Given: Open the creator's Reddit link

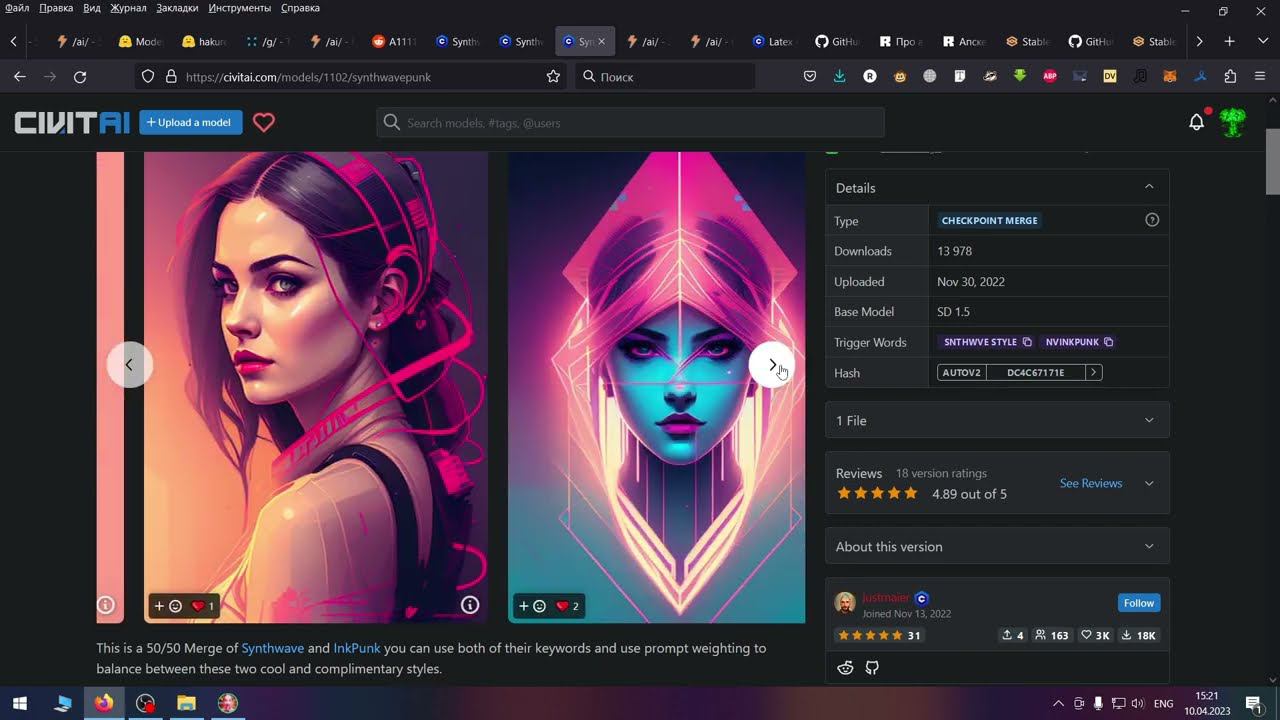Looking at the screenshot, I should coord(845,668).
